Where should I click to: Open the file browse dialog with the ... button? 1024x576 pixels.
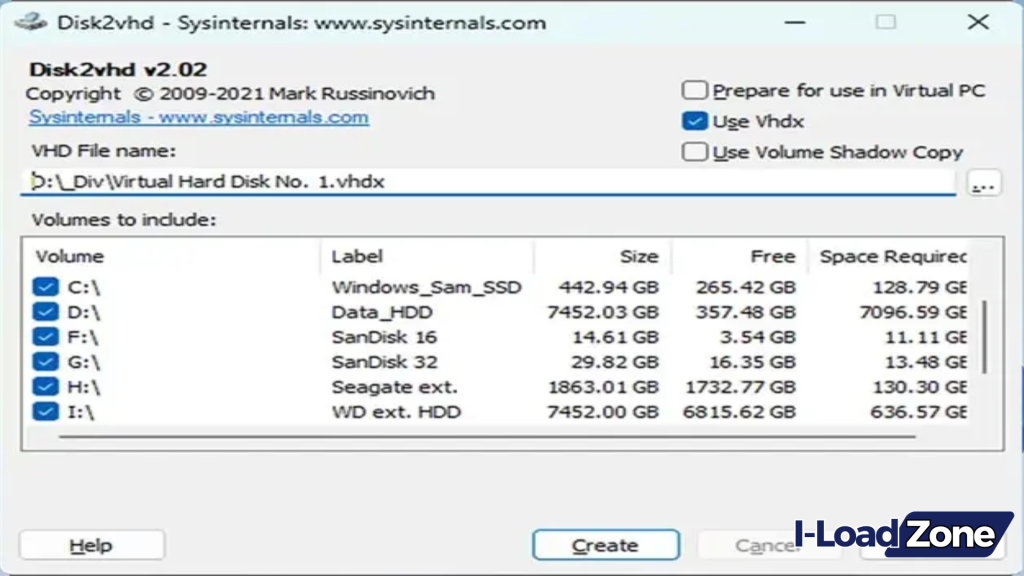[x=983, y=183]
